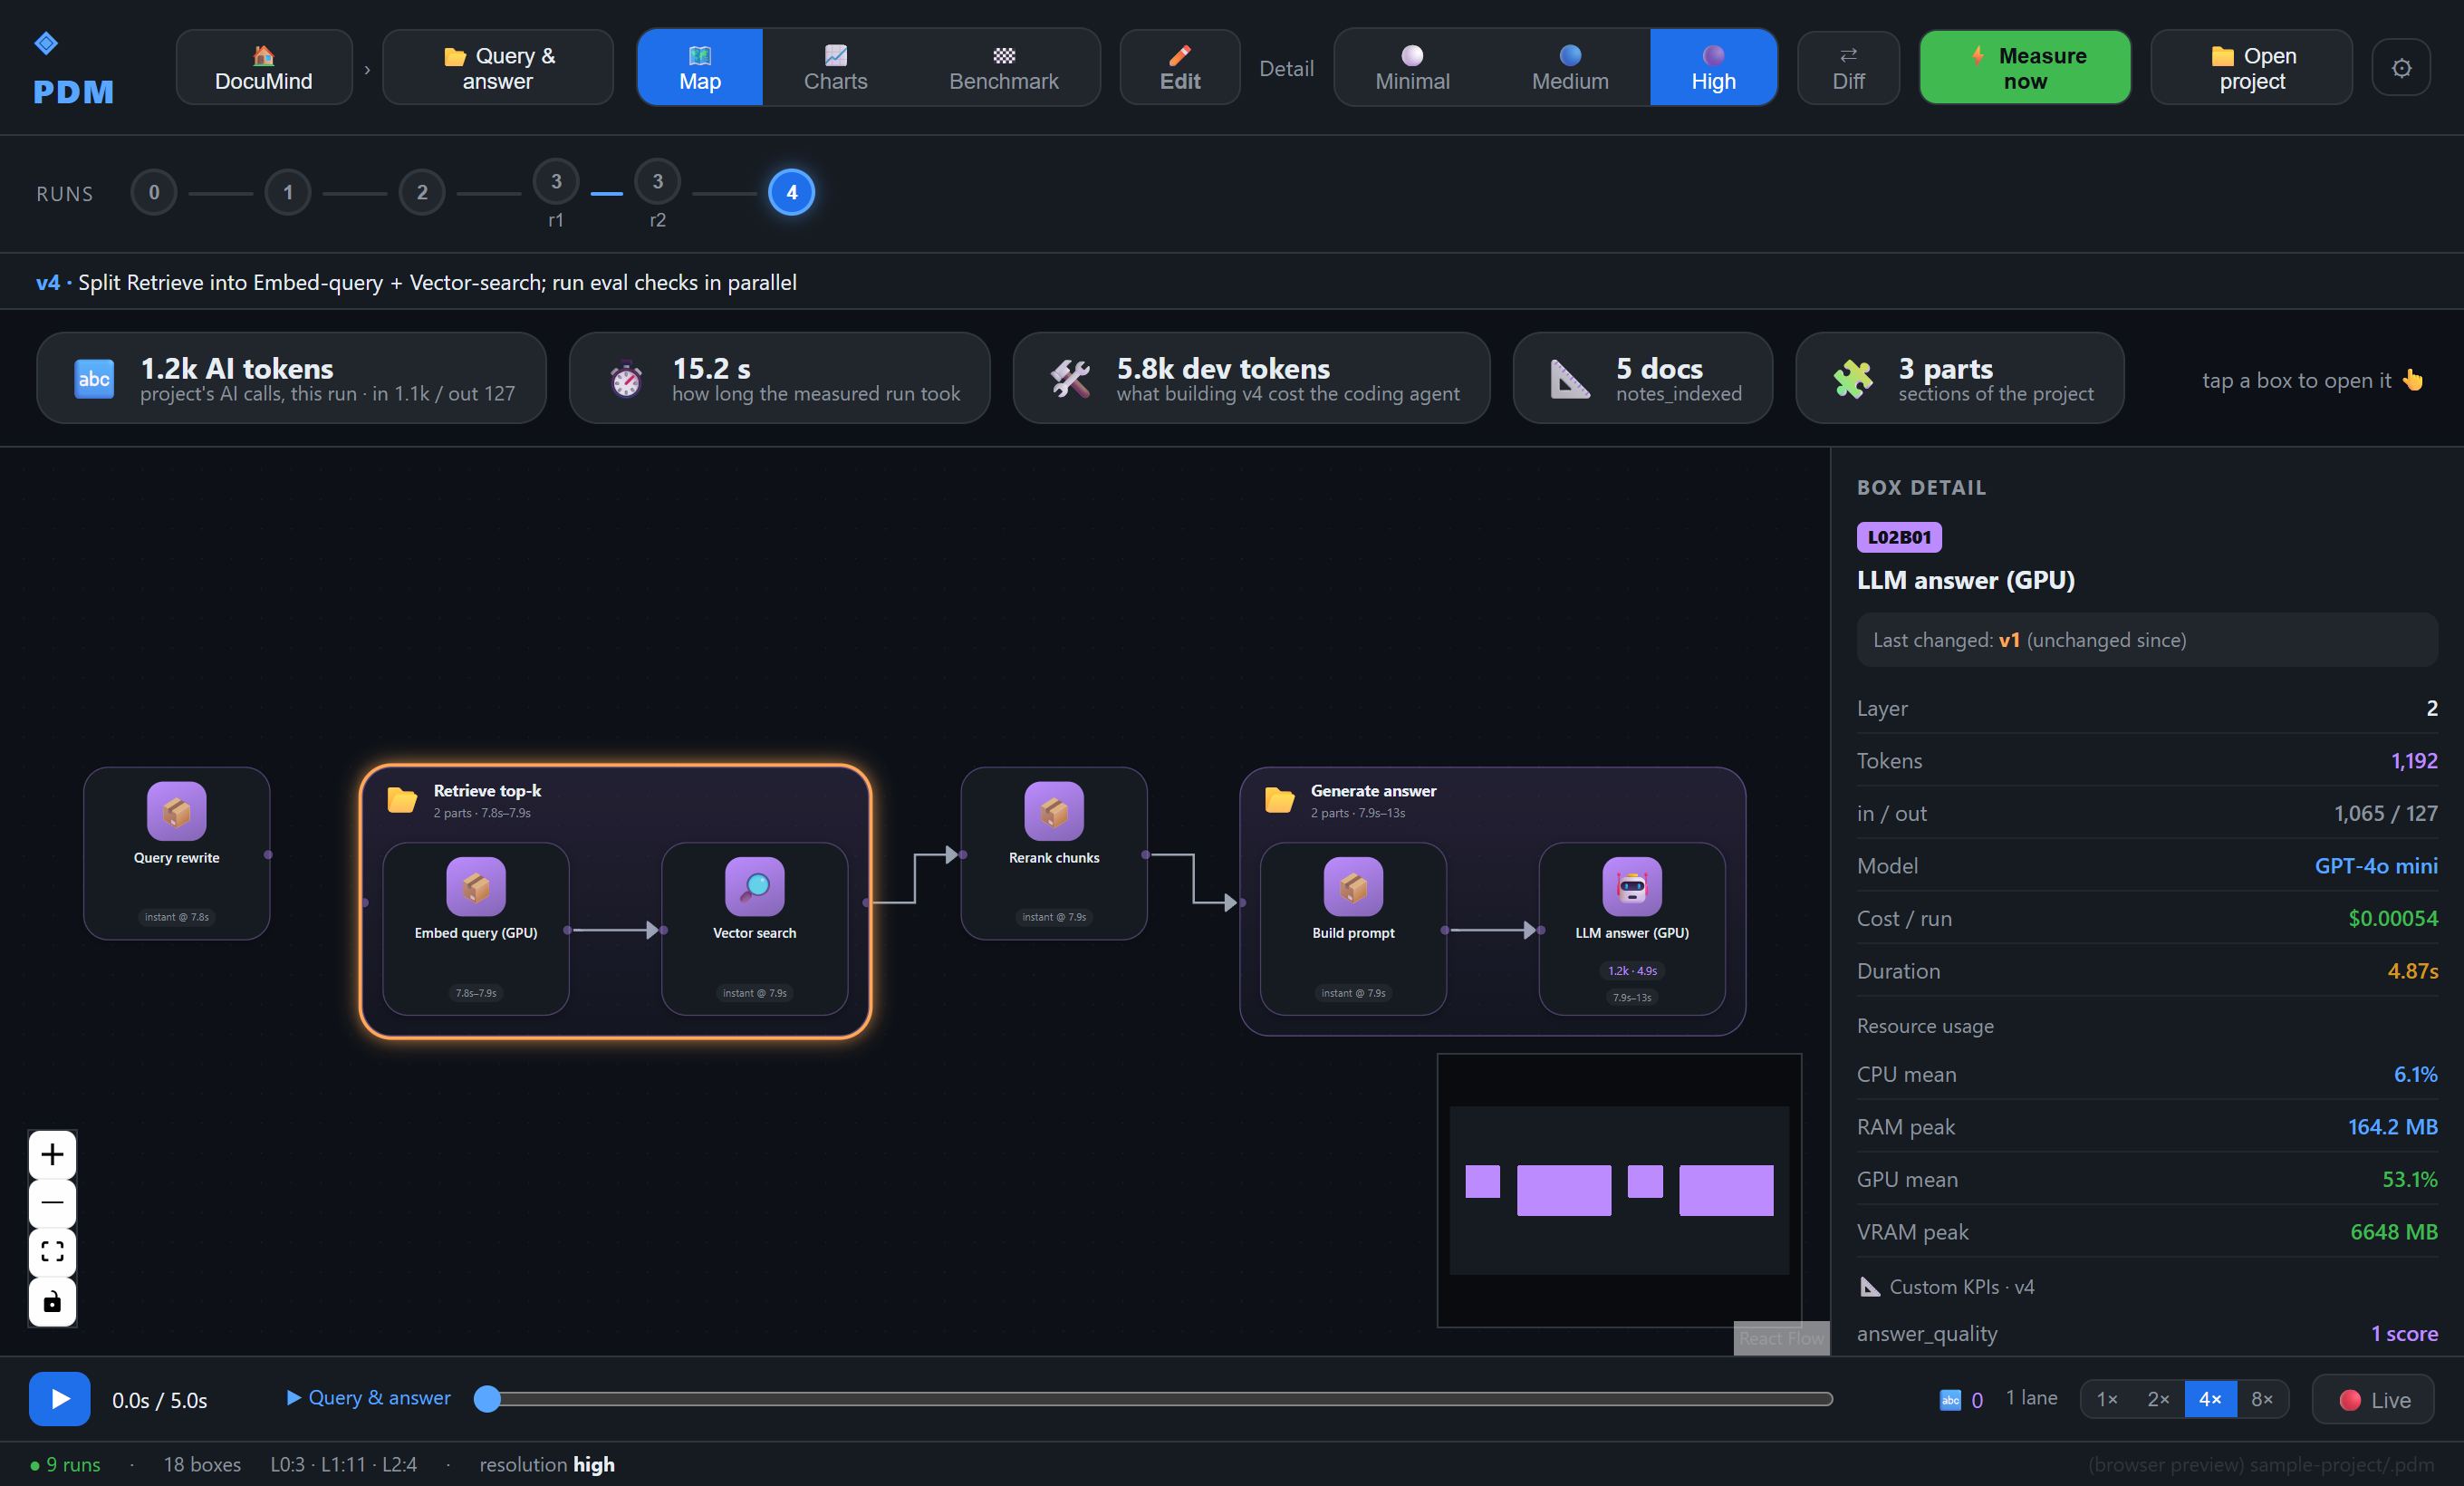Click the GPT-4o mini model value

click(2376, 866)
